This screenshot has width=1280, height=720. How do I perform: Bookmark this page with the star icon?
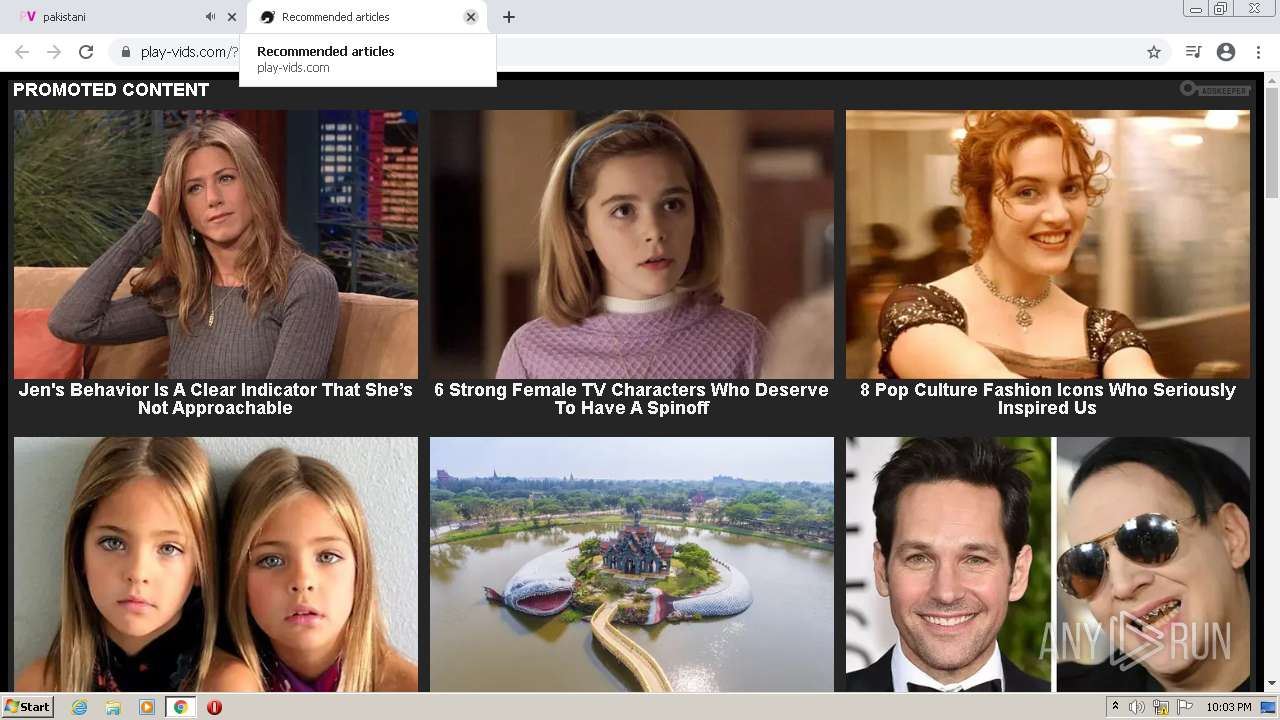point(1154,52)
